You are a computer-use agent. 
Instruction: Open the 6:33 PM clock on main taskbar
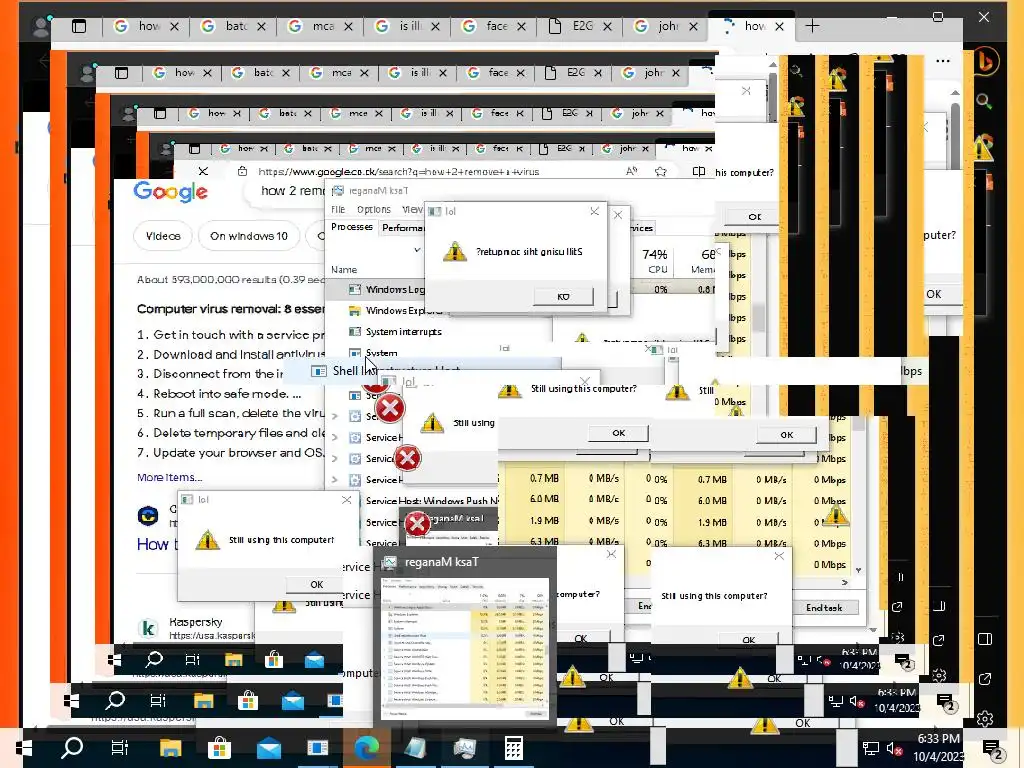point(938,748)
